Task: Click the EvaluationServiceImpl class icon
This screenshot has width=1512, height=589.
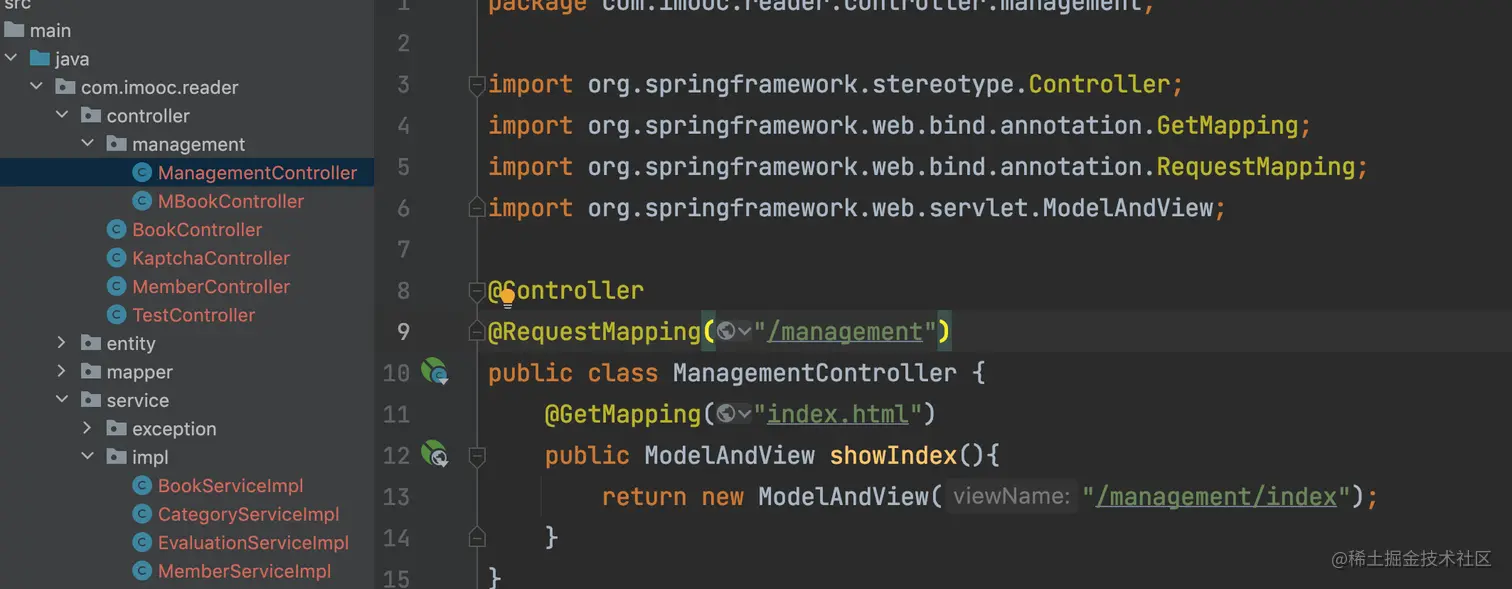Action: [142, 543]
